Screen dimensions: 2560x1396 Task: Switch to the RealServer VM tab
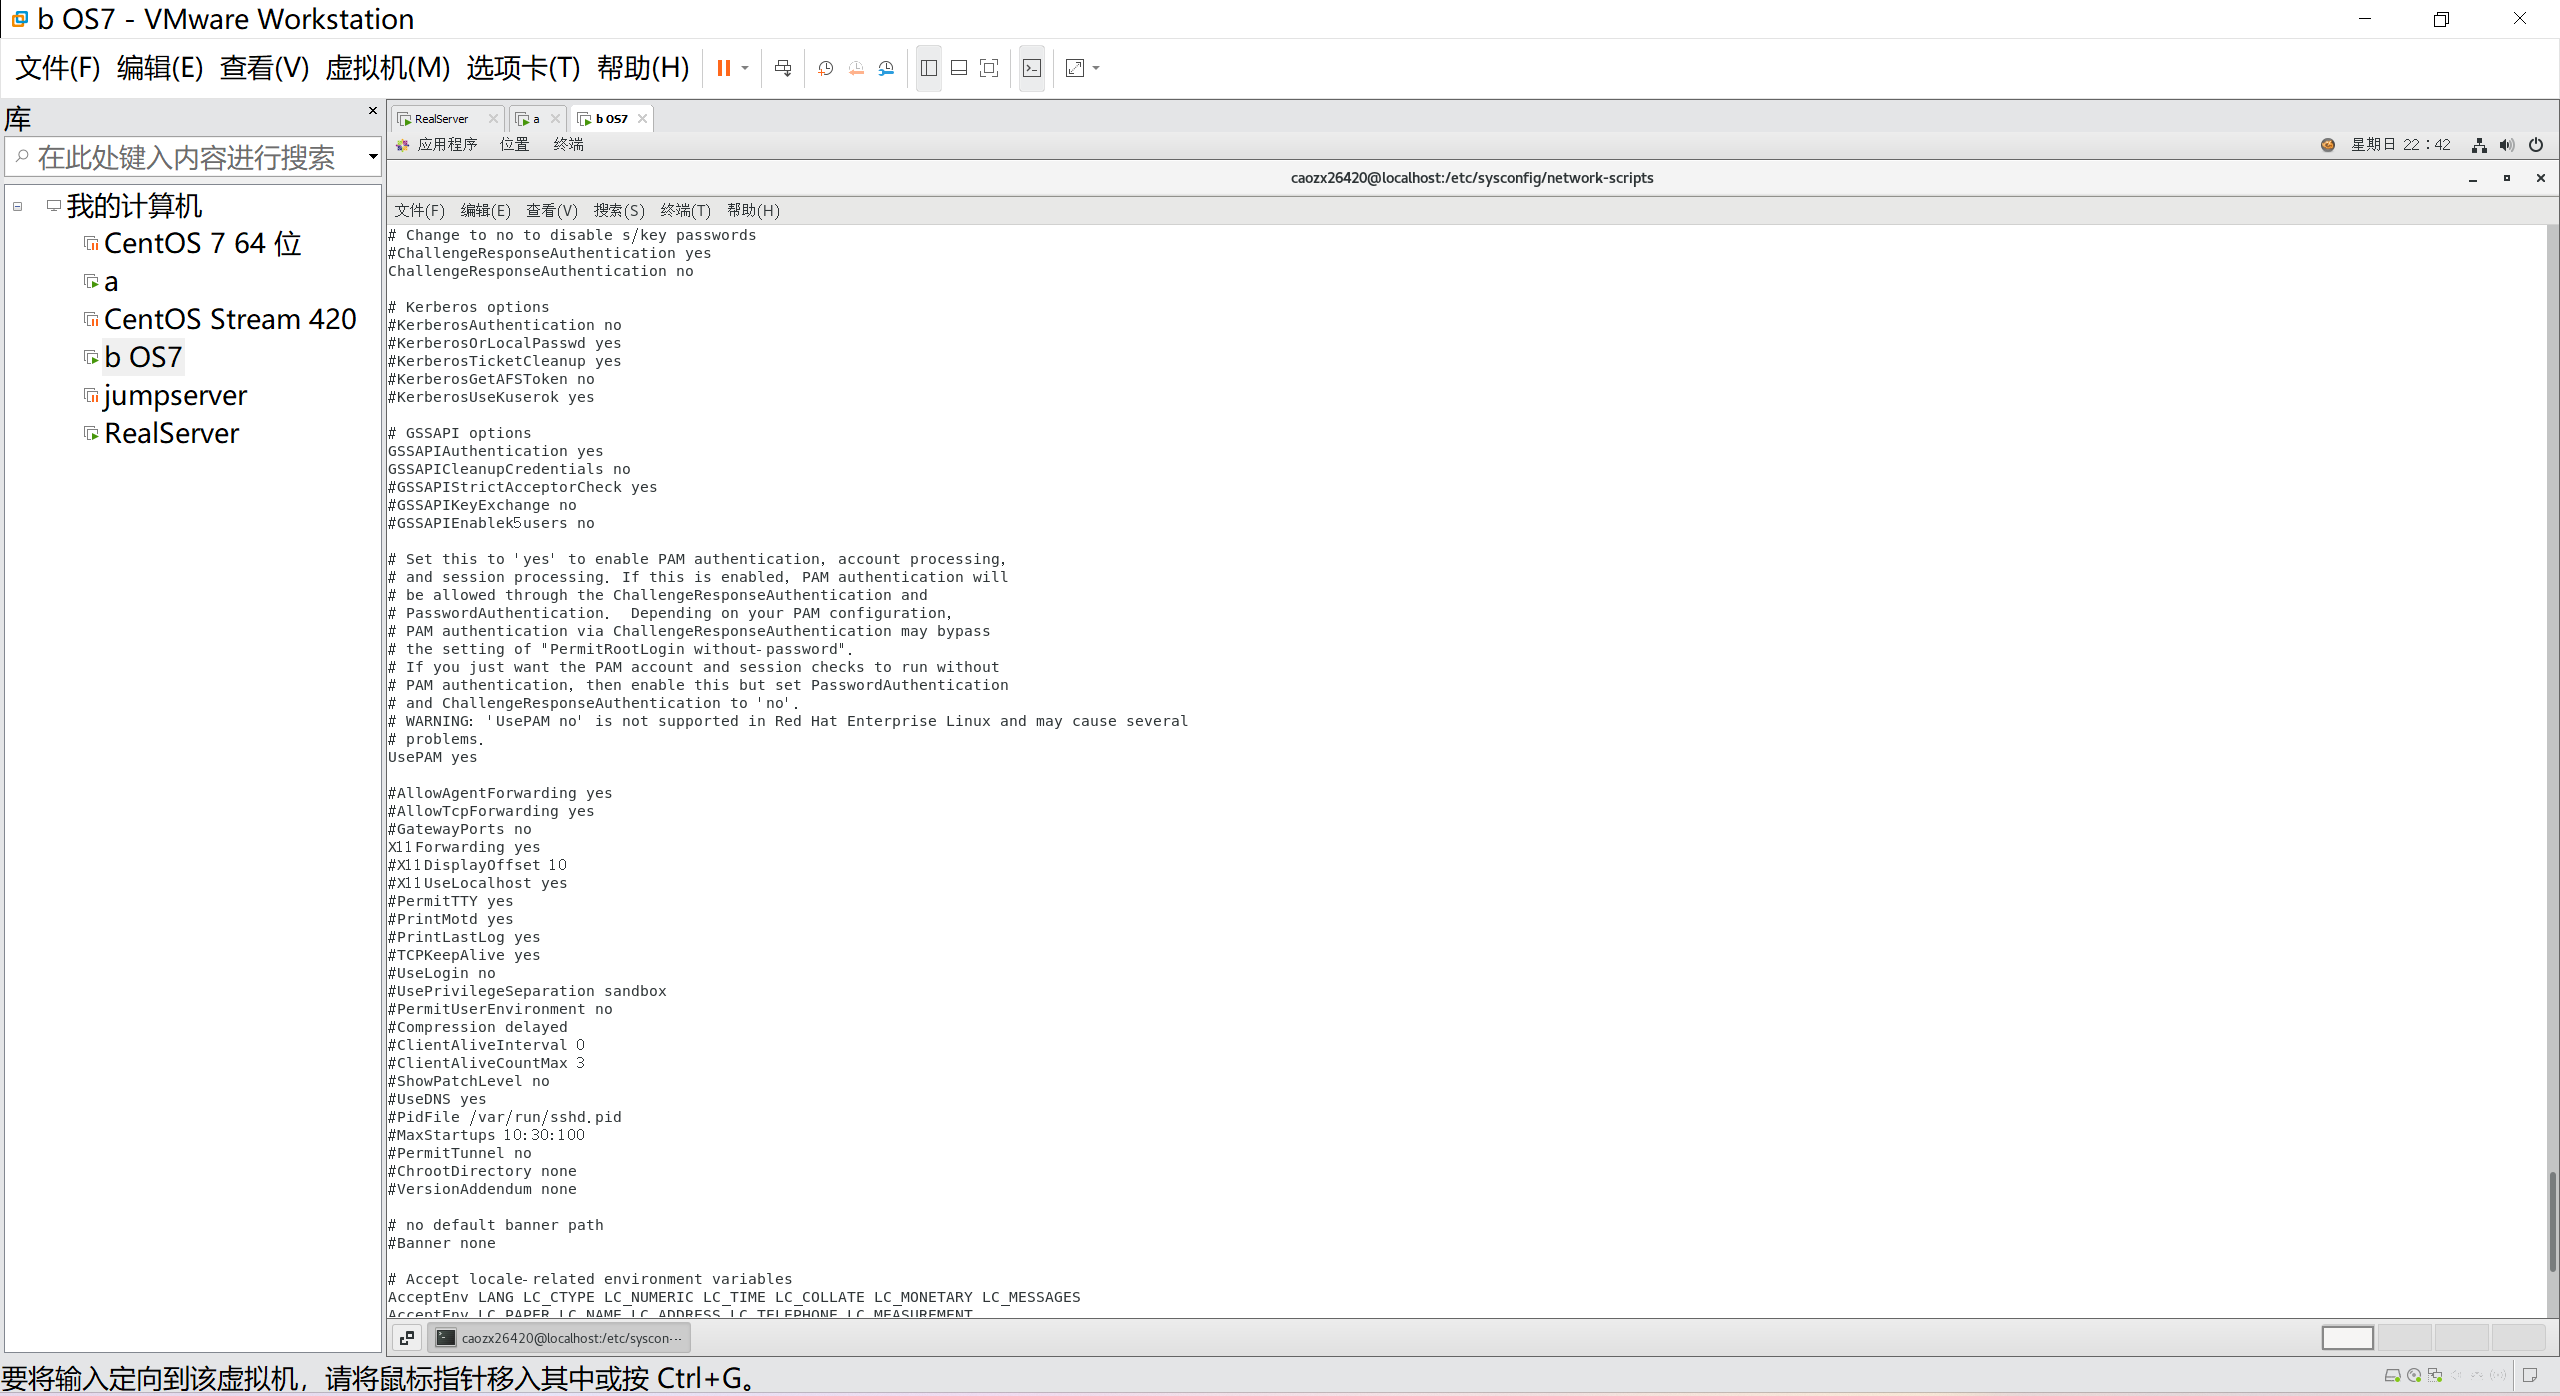pyautogui.click(x=441, y=119)
